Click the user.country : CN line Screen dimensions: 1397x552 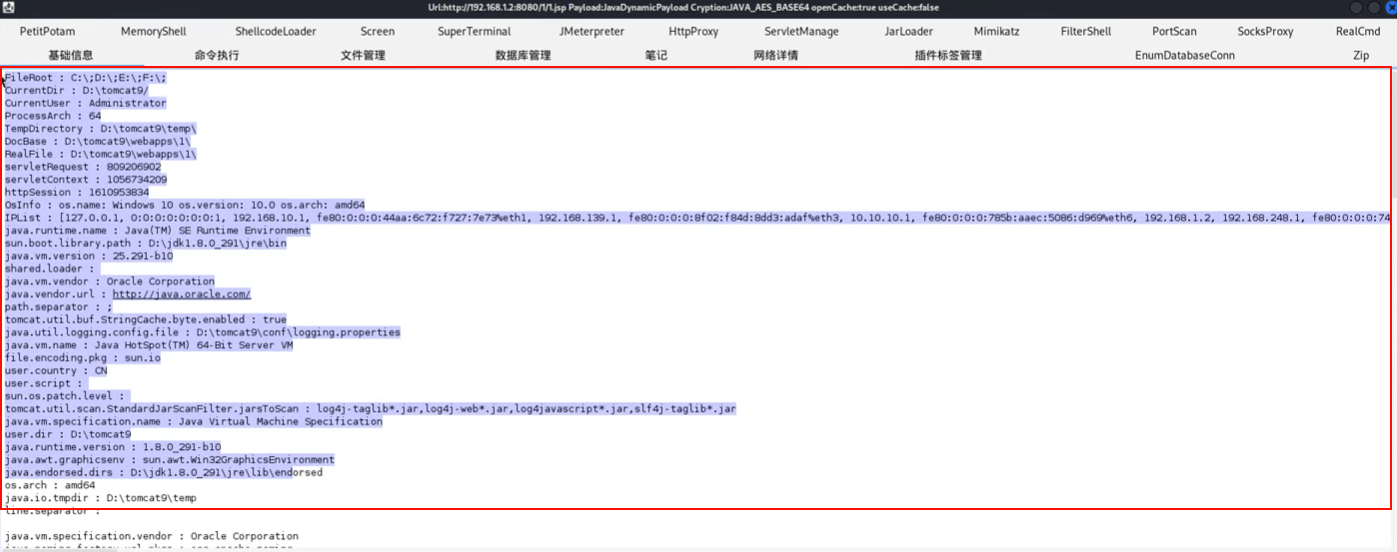click(56, 370)
